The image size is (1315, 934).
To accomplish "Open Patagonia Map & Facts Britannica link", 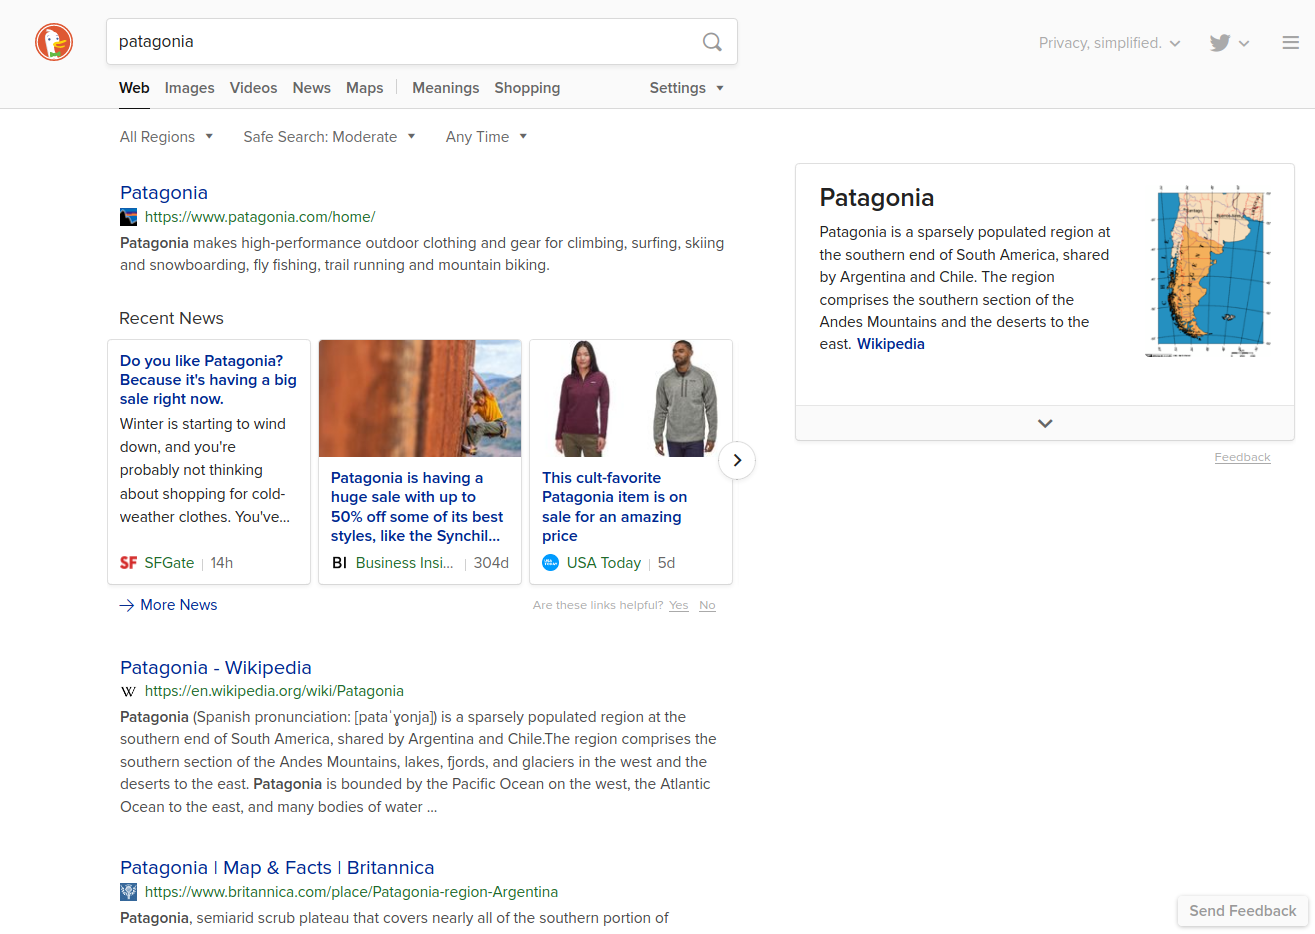I will pyautogui.click(x=277, y=868).
